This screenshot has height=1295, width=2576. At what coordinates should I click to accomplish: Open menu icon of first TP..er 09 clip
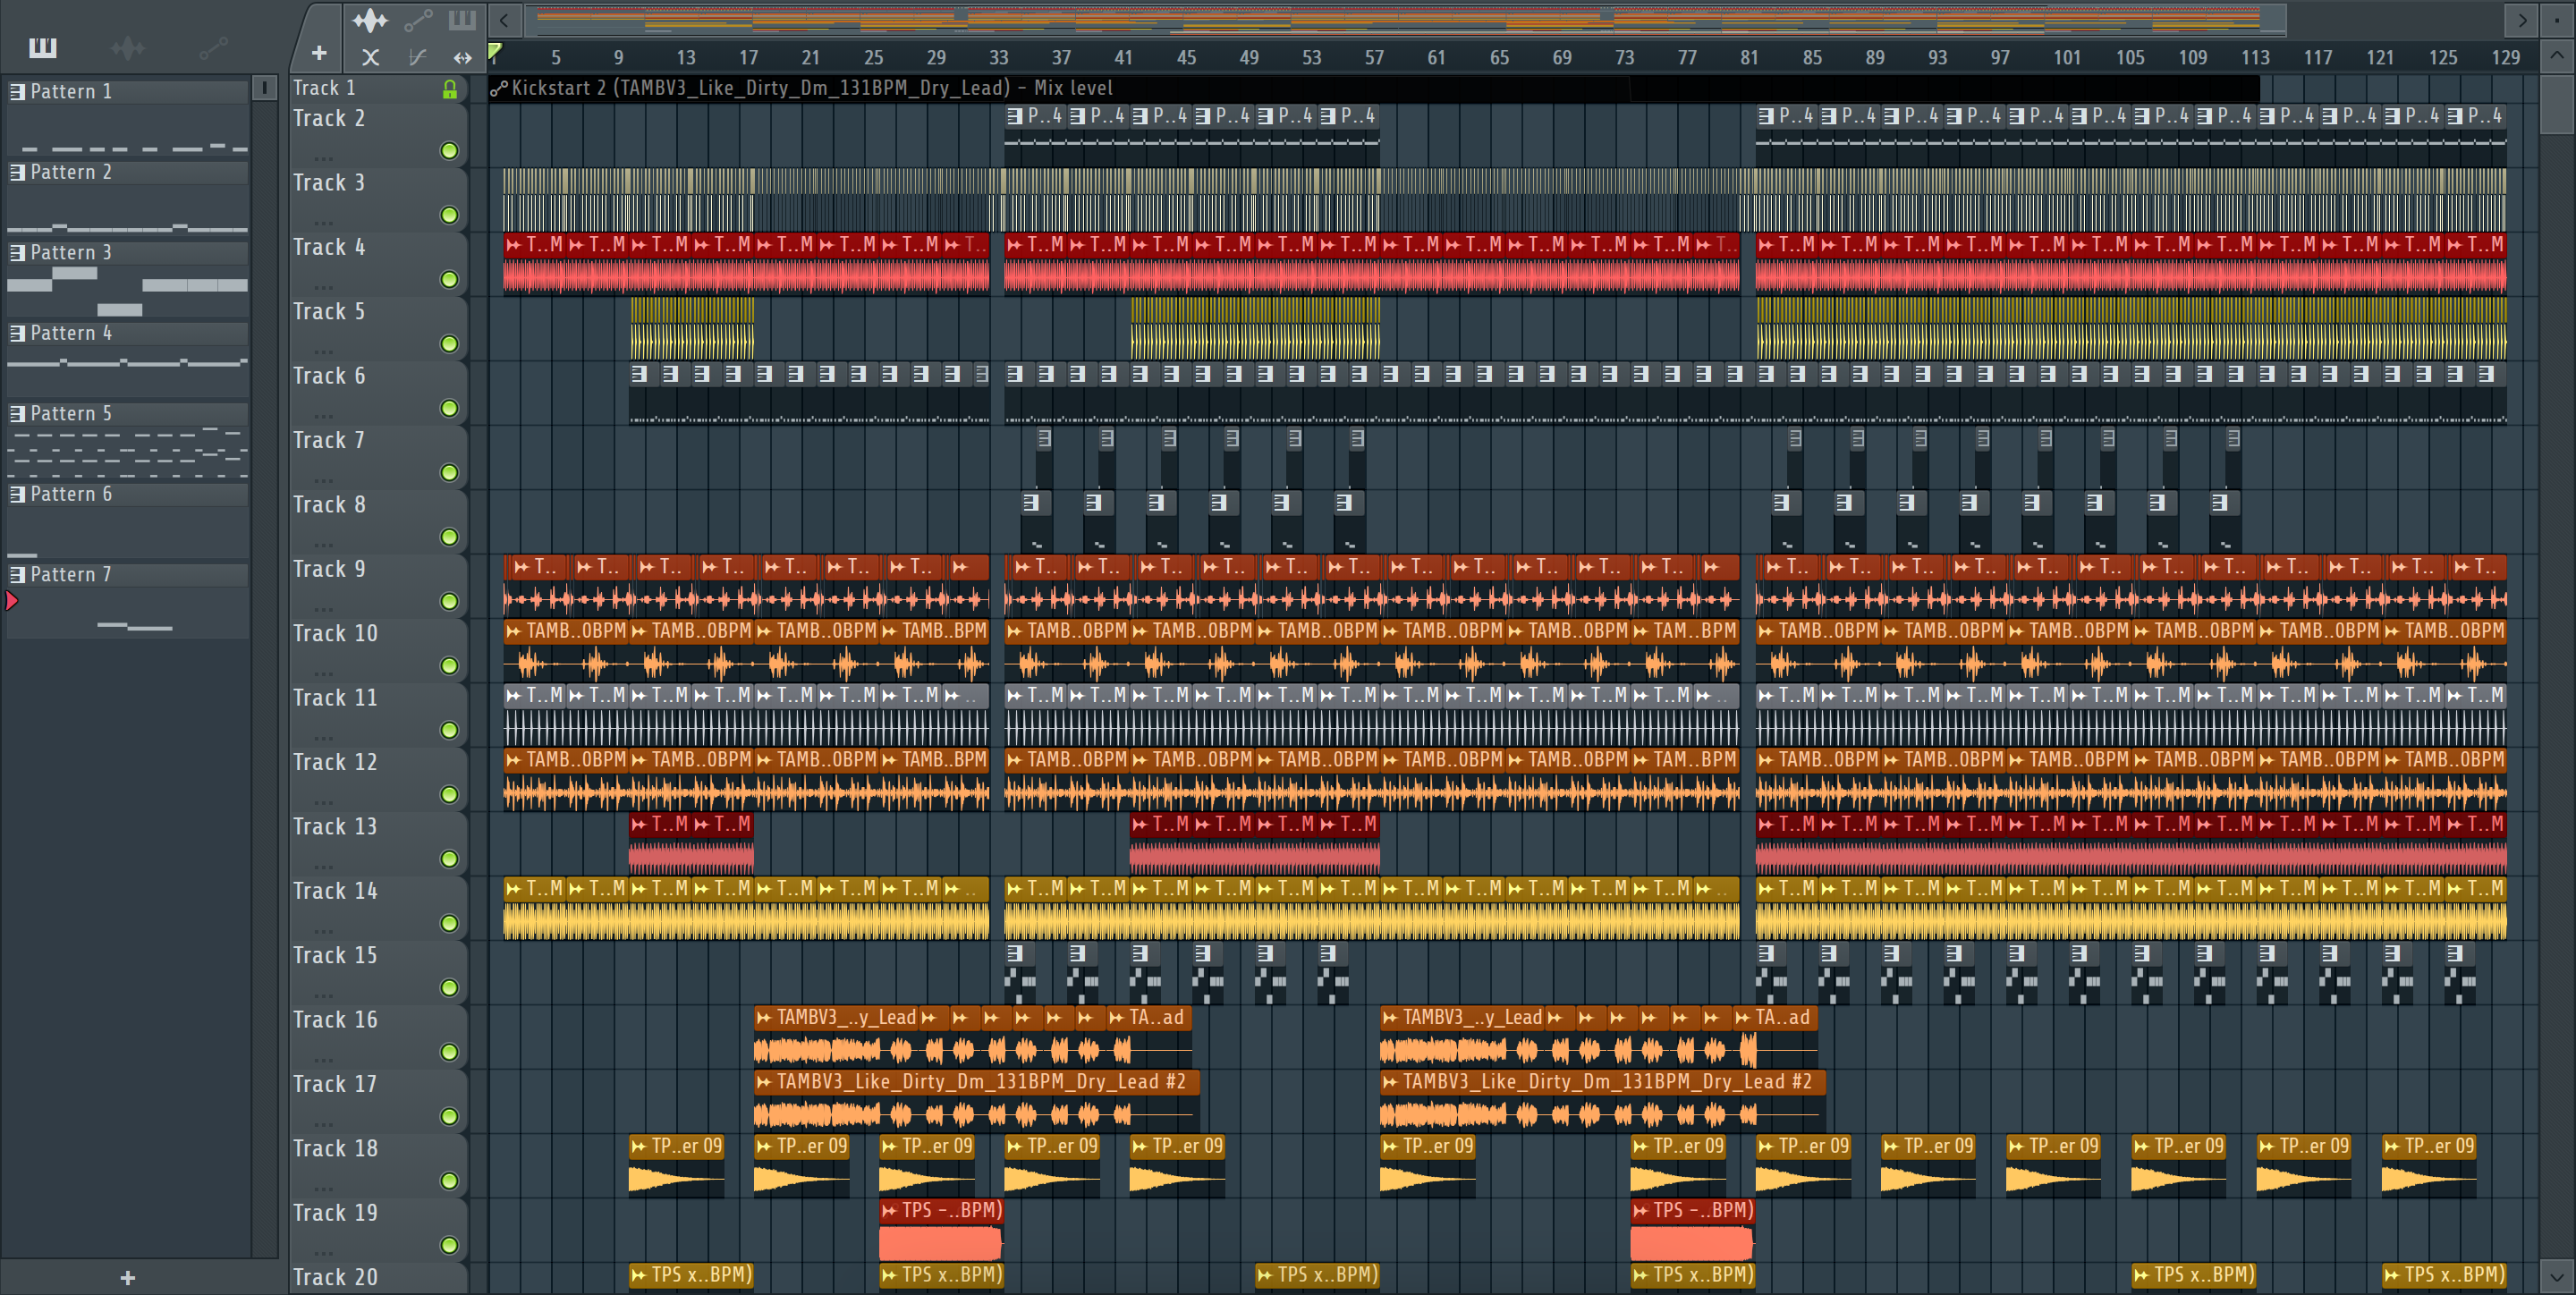pos(639,1147)
